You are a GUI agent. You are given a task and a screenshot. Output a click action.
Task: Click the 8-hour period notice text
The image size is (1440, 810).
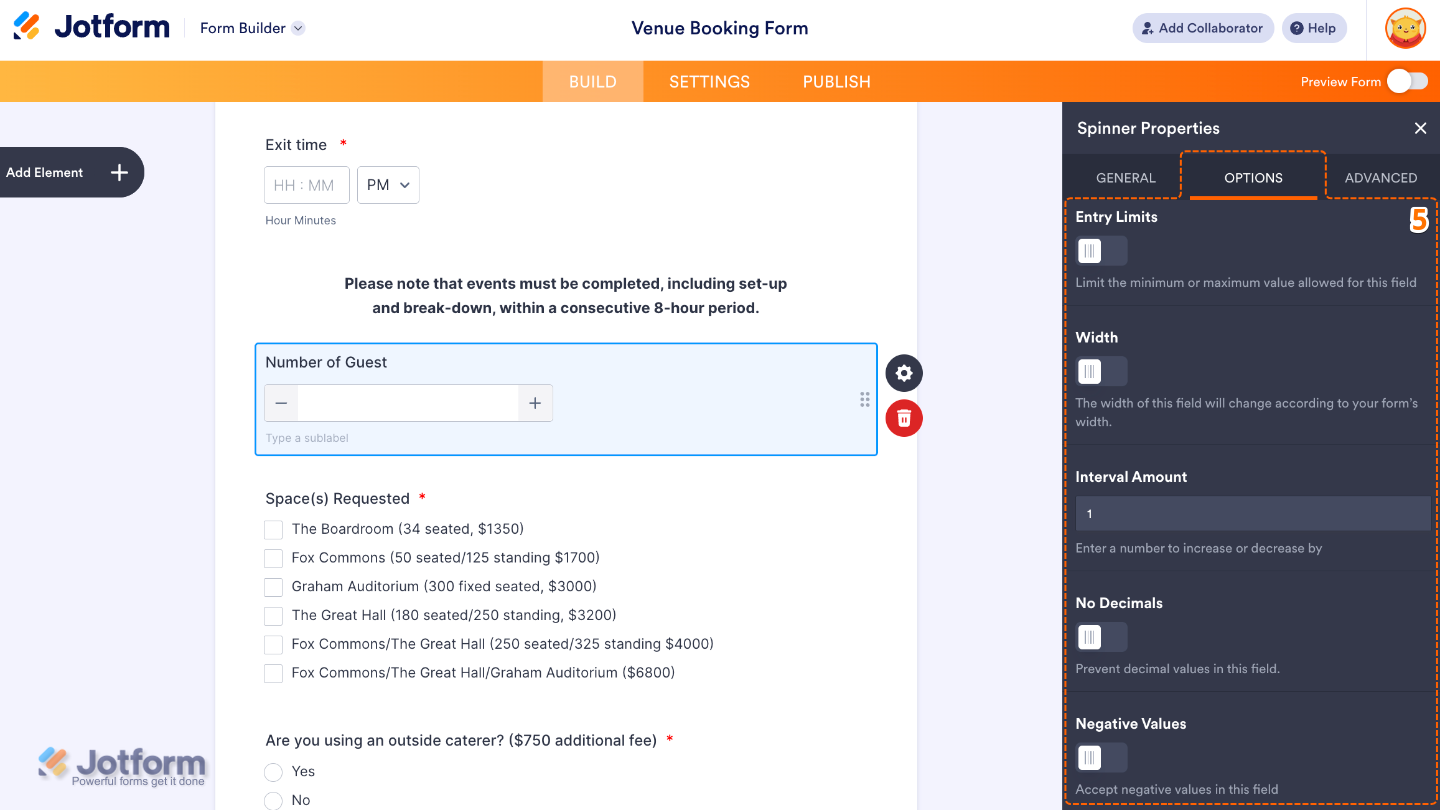point(566,296)
